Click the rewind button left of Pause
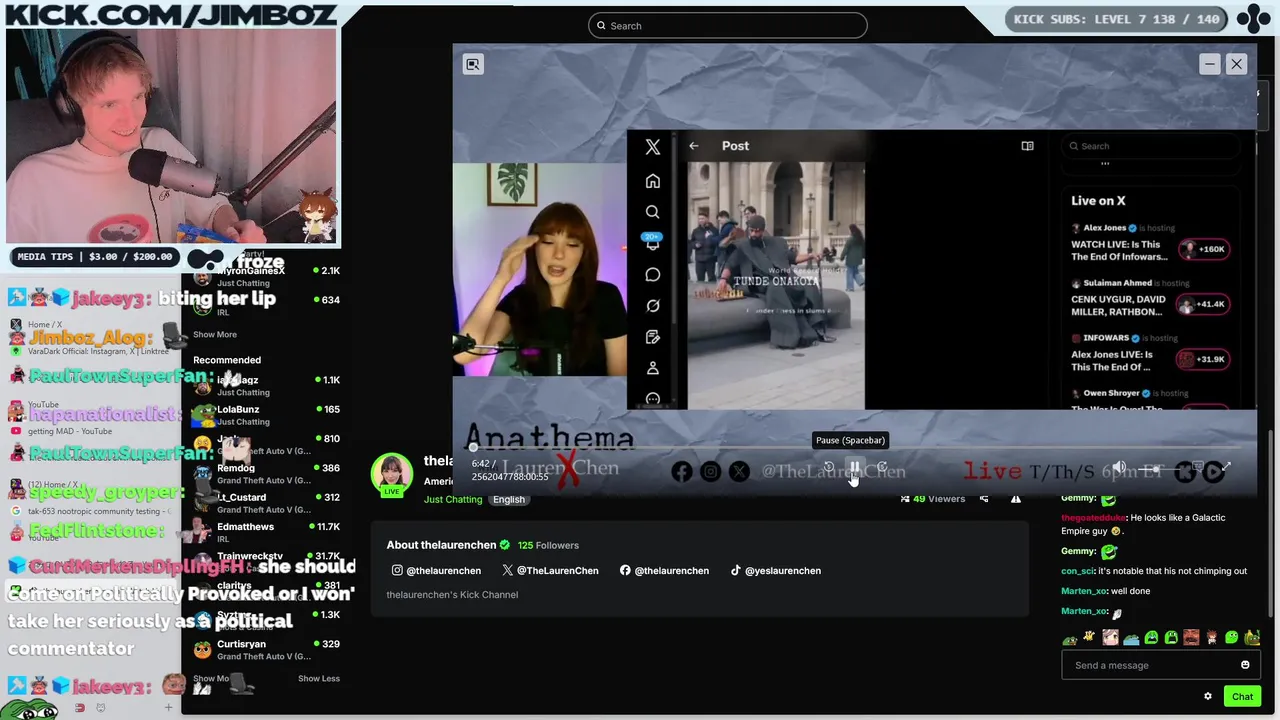Image resolution: width=1280 pixels, height=720 pixels. (828, 468)
